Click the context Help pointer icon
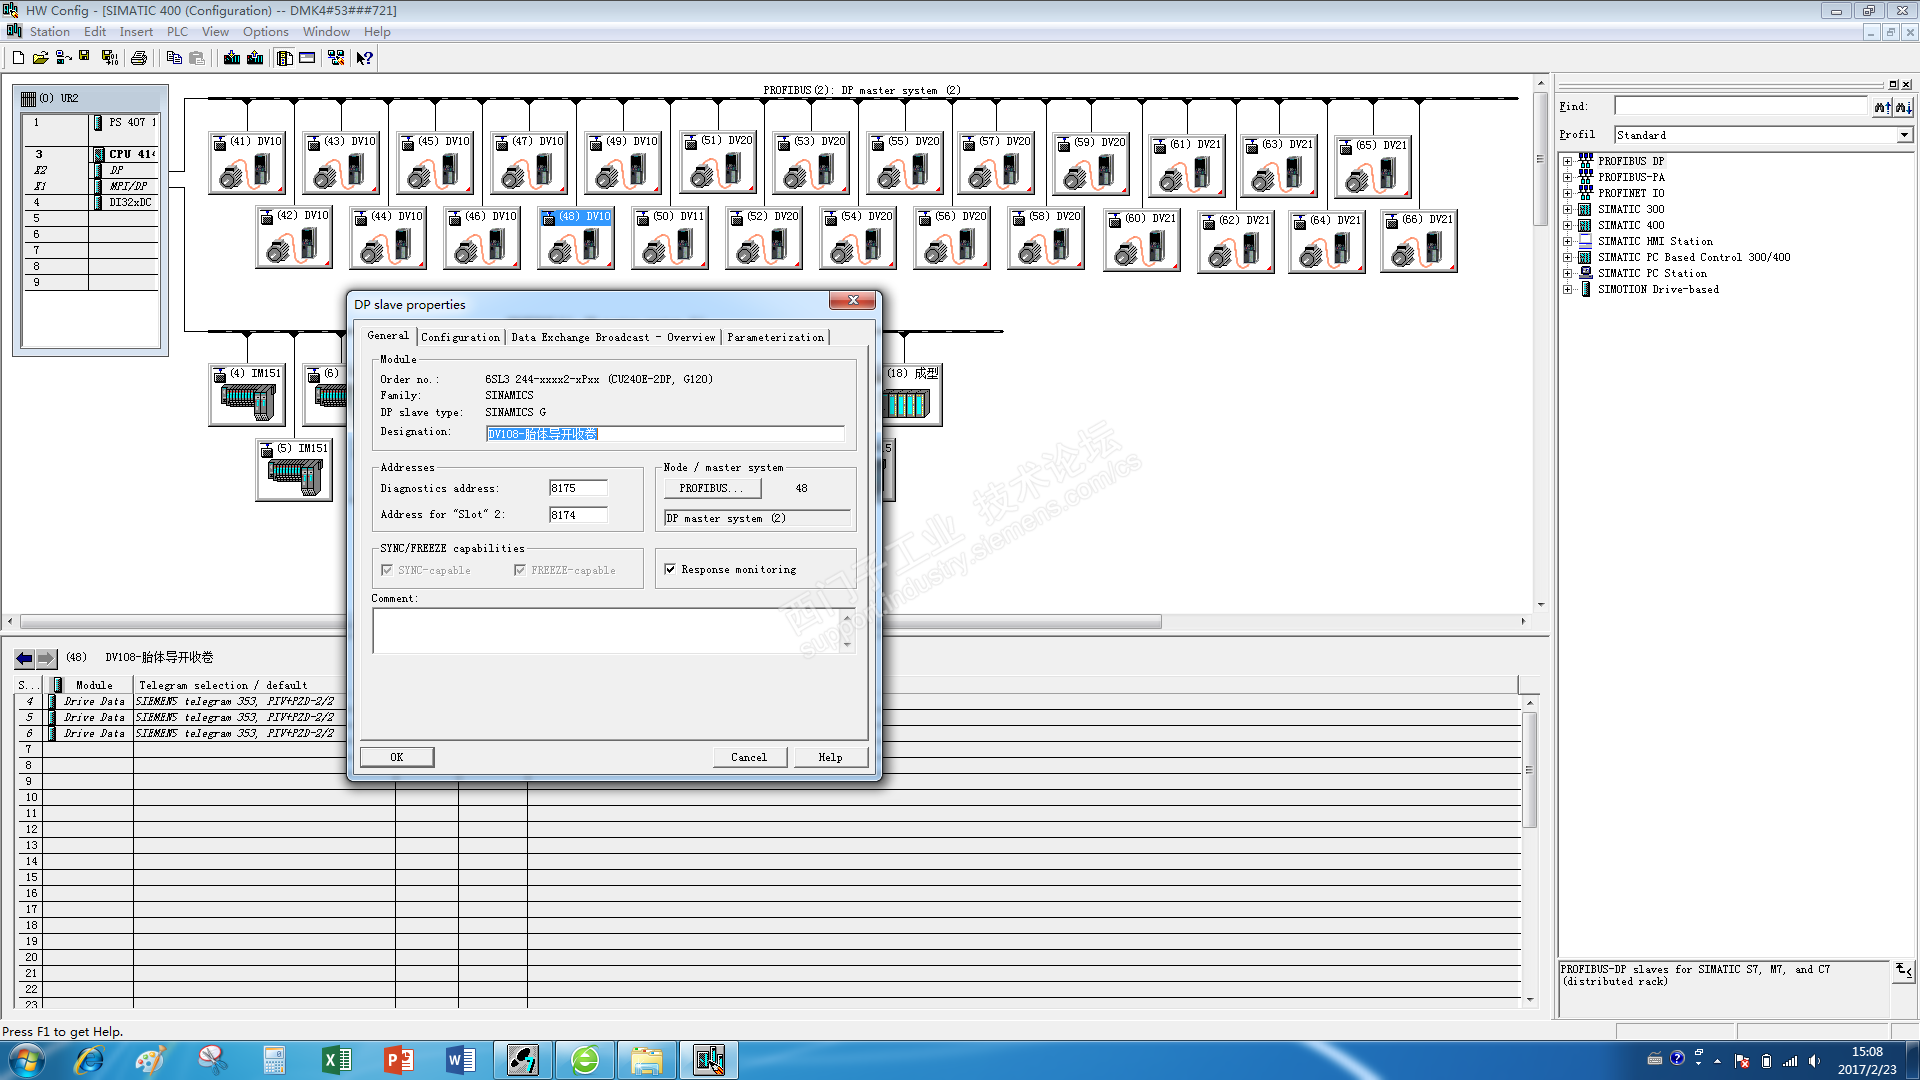Screen dimensions: 1920x1080 tap(365, 58)
